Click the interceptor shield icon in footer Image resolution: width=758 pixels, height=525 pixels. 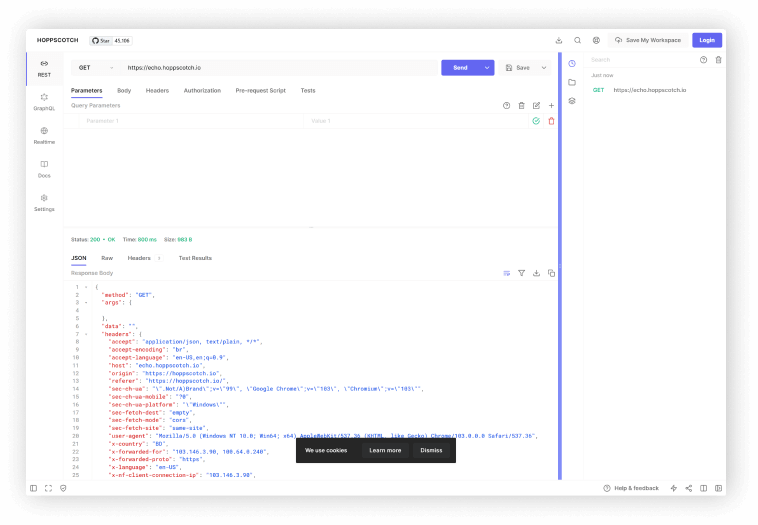tap(63, 488)
